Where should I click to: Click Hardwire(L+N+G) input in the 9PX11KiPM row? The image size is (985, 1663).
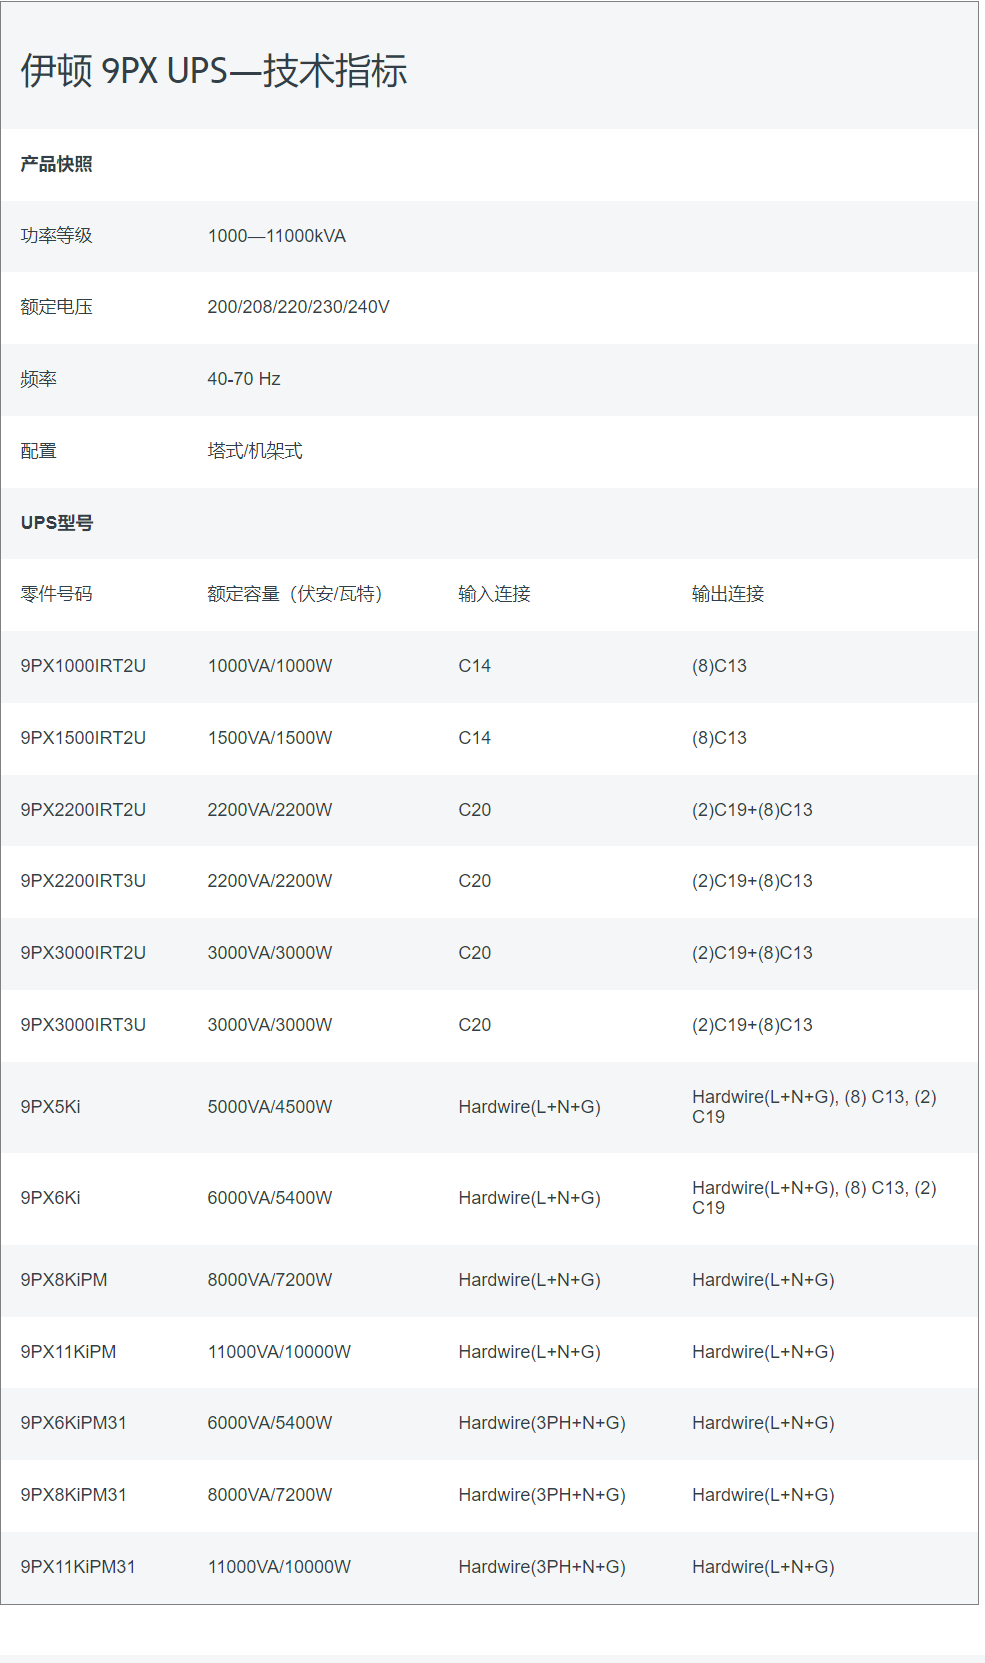tap(530, 1352)
